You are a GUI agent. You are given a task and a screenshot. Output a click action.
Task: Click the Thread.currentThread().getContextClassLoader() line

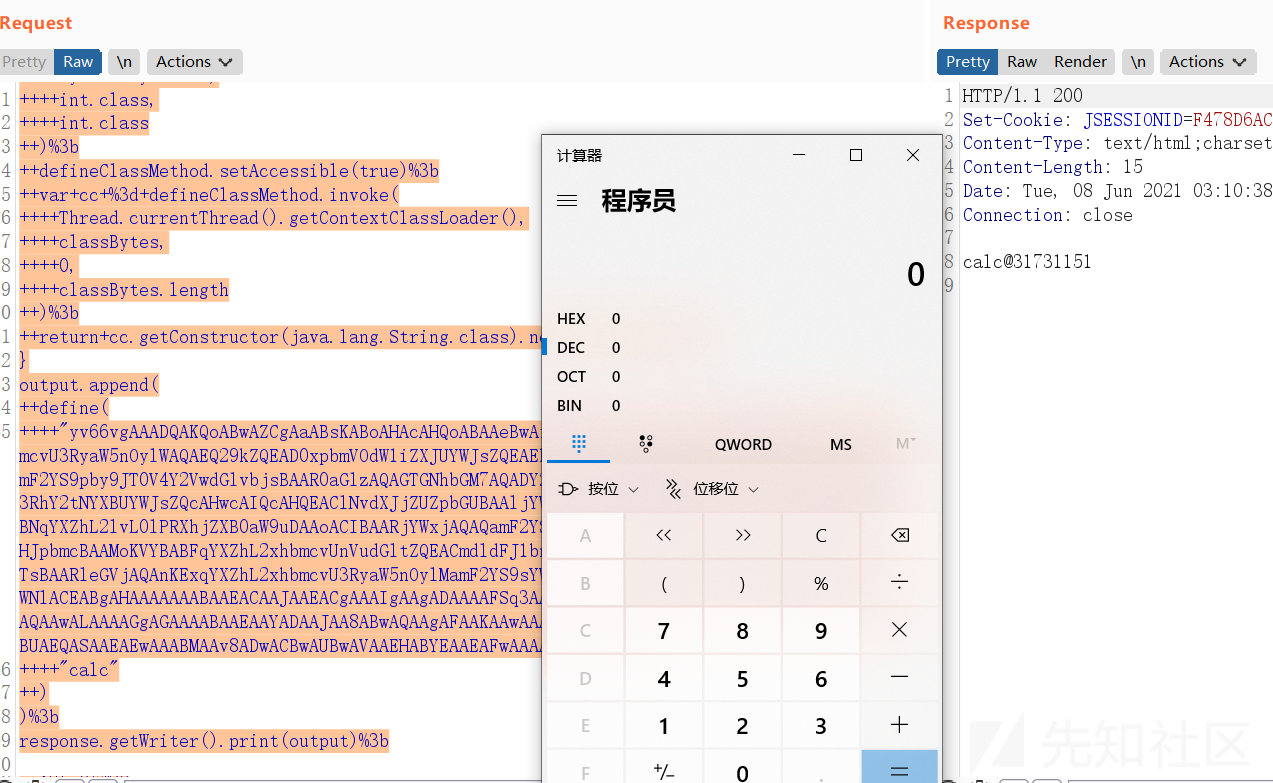tap(273, 218)
